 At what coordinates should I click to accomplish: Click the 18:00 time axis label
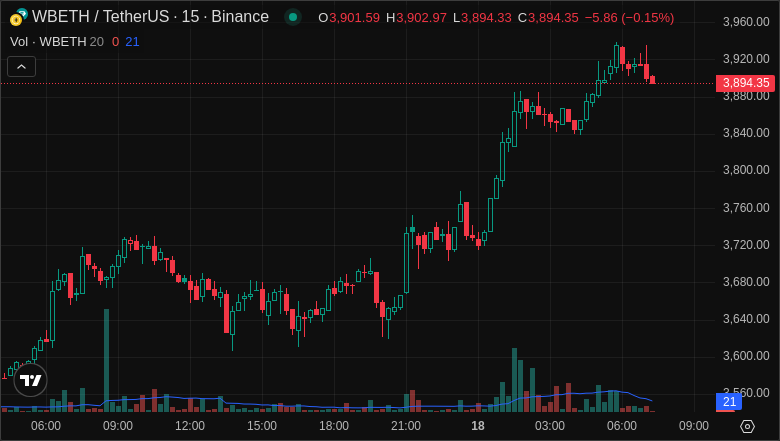pyautogui.click(x=334, y=426)
